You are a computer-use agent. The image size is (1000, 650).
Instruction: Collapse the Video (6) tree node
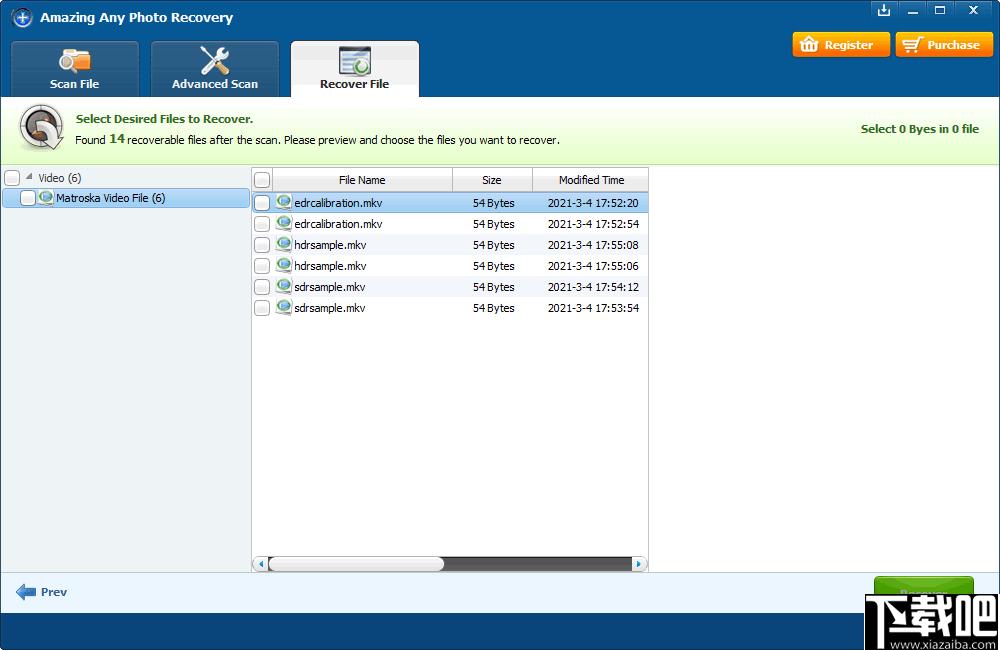pyautogui.click(x=29, y=177)
